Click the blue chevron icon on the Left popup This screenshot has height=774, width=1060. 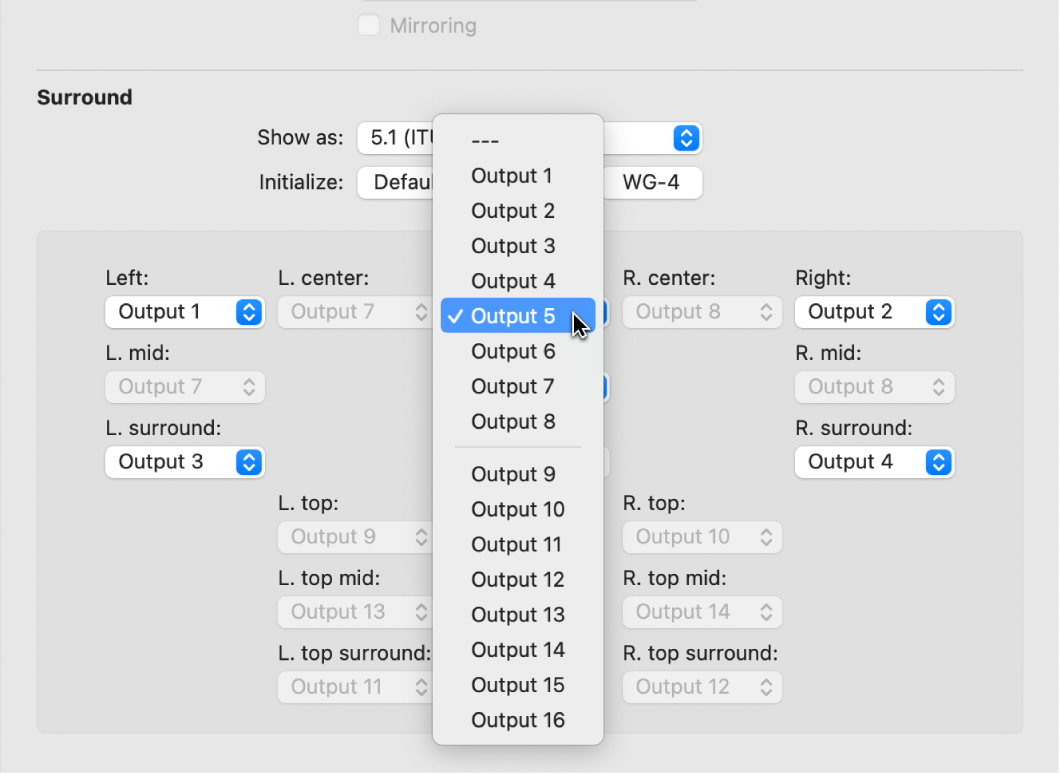249,312
